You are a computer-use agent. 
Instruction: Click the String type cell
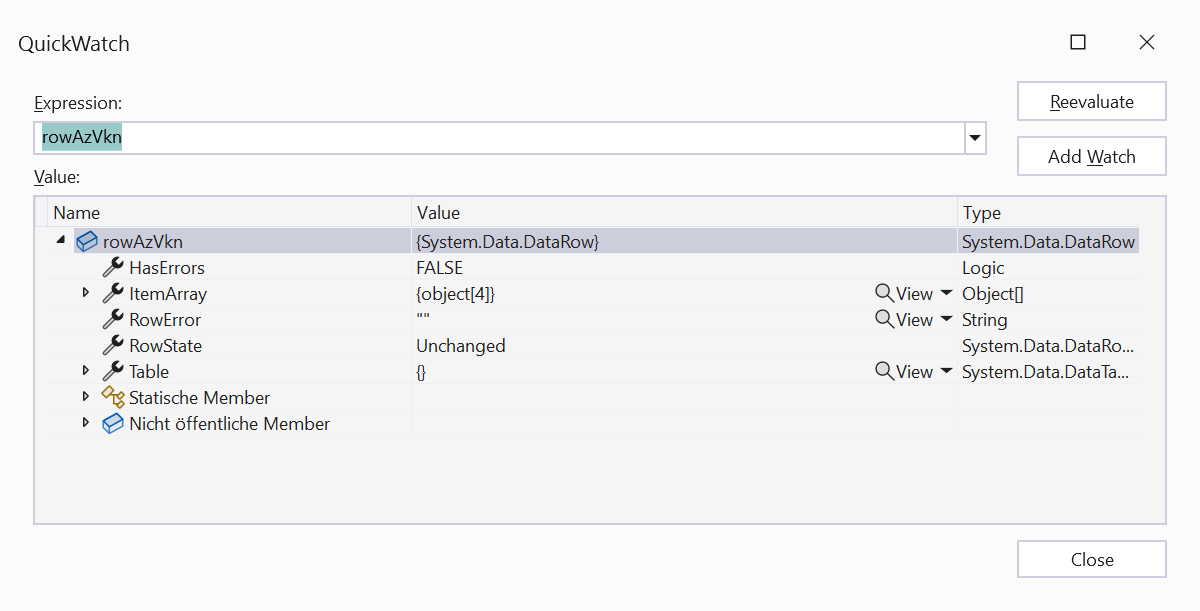pos(985,319)
